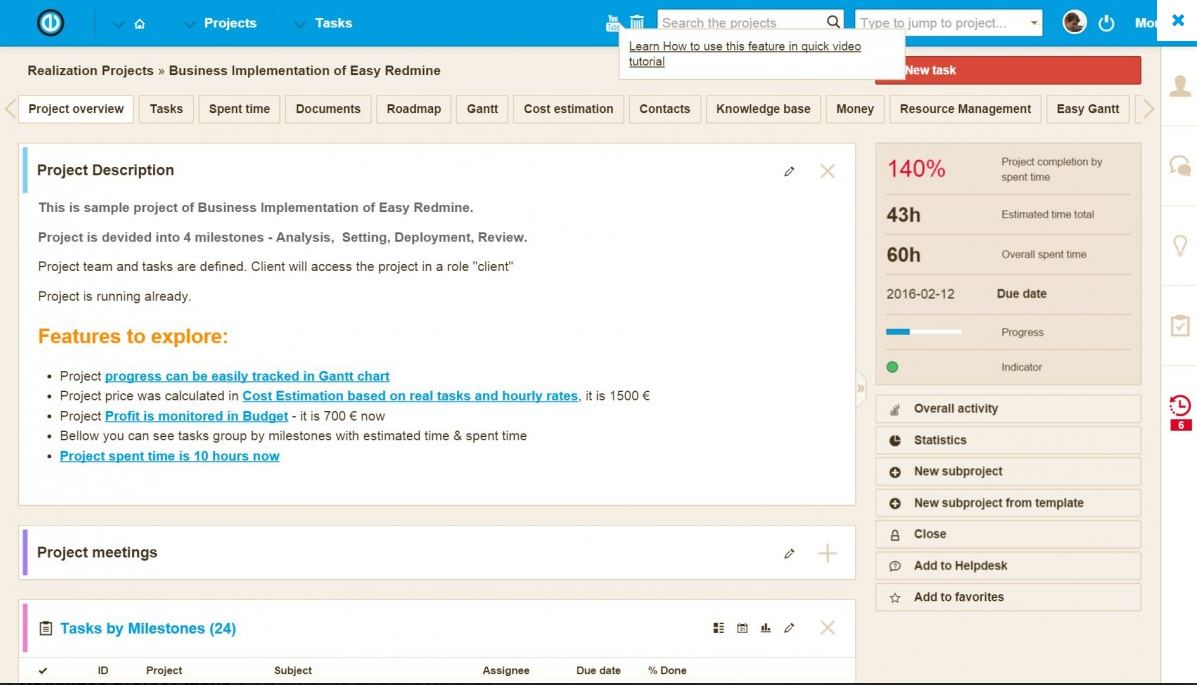Expand the Project meetings module

(828, 554)
